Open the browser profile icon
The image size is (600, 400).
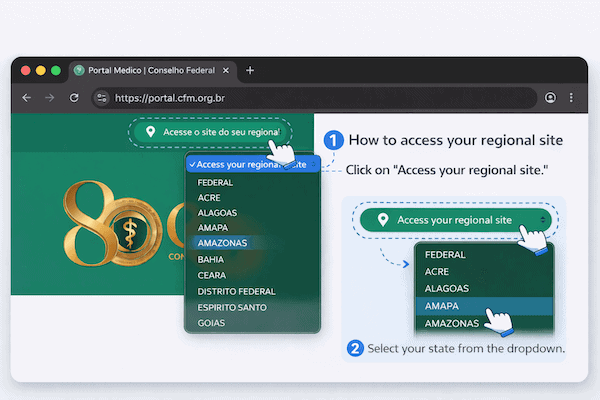[x=550, y=98]
